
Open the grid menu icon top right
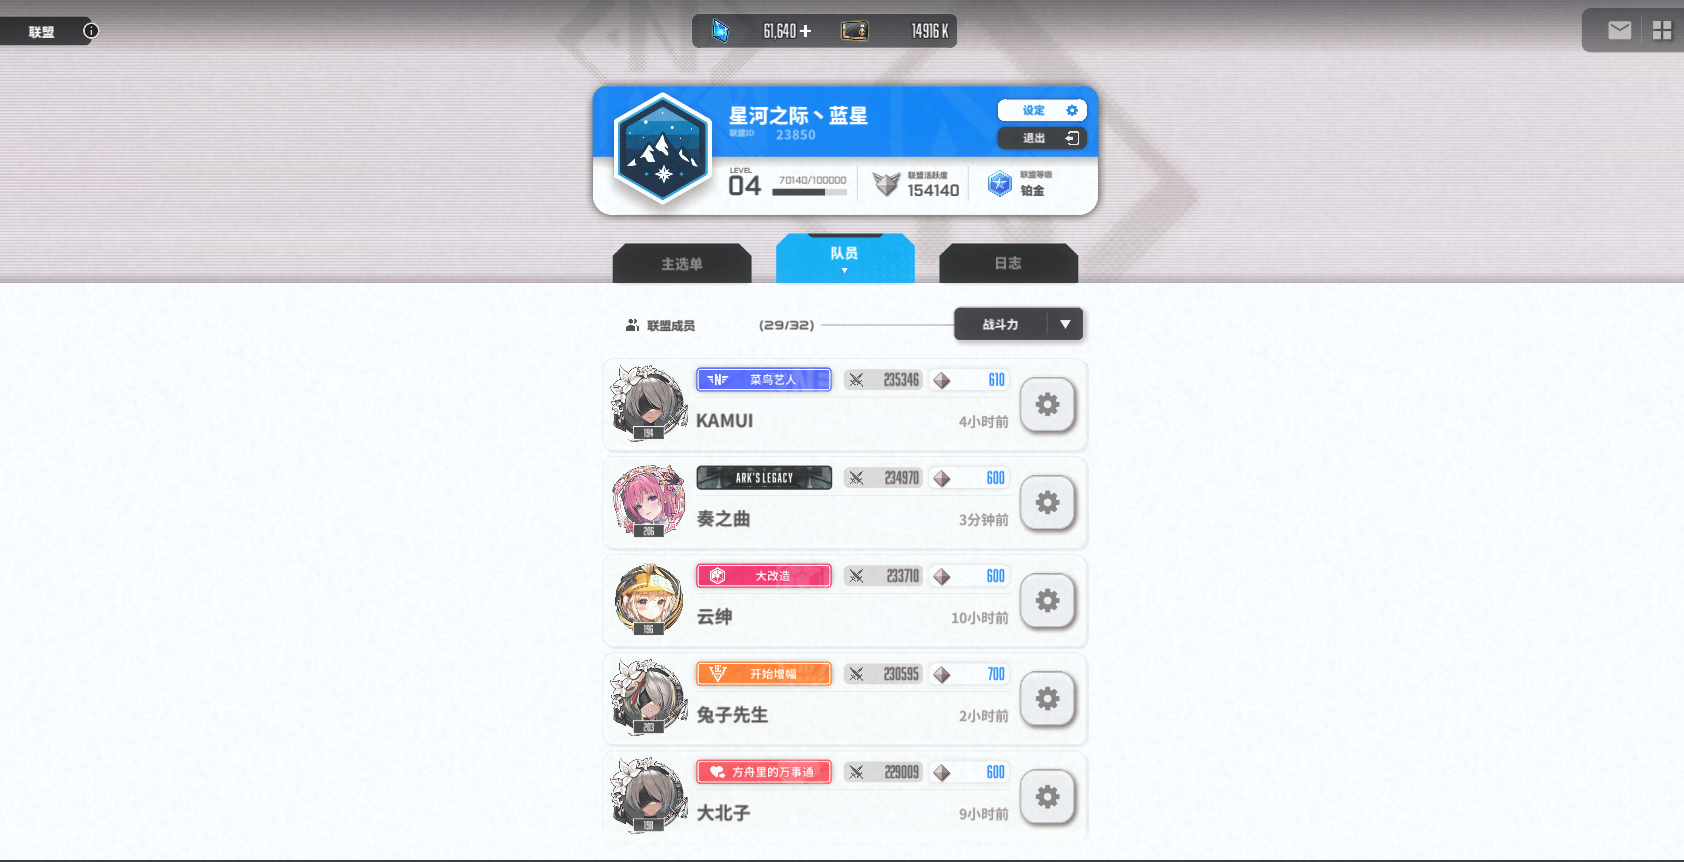(1662, 31)
